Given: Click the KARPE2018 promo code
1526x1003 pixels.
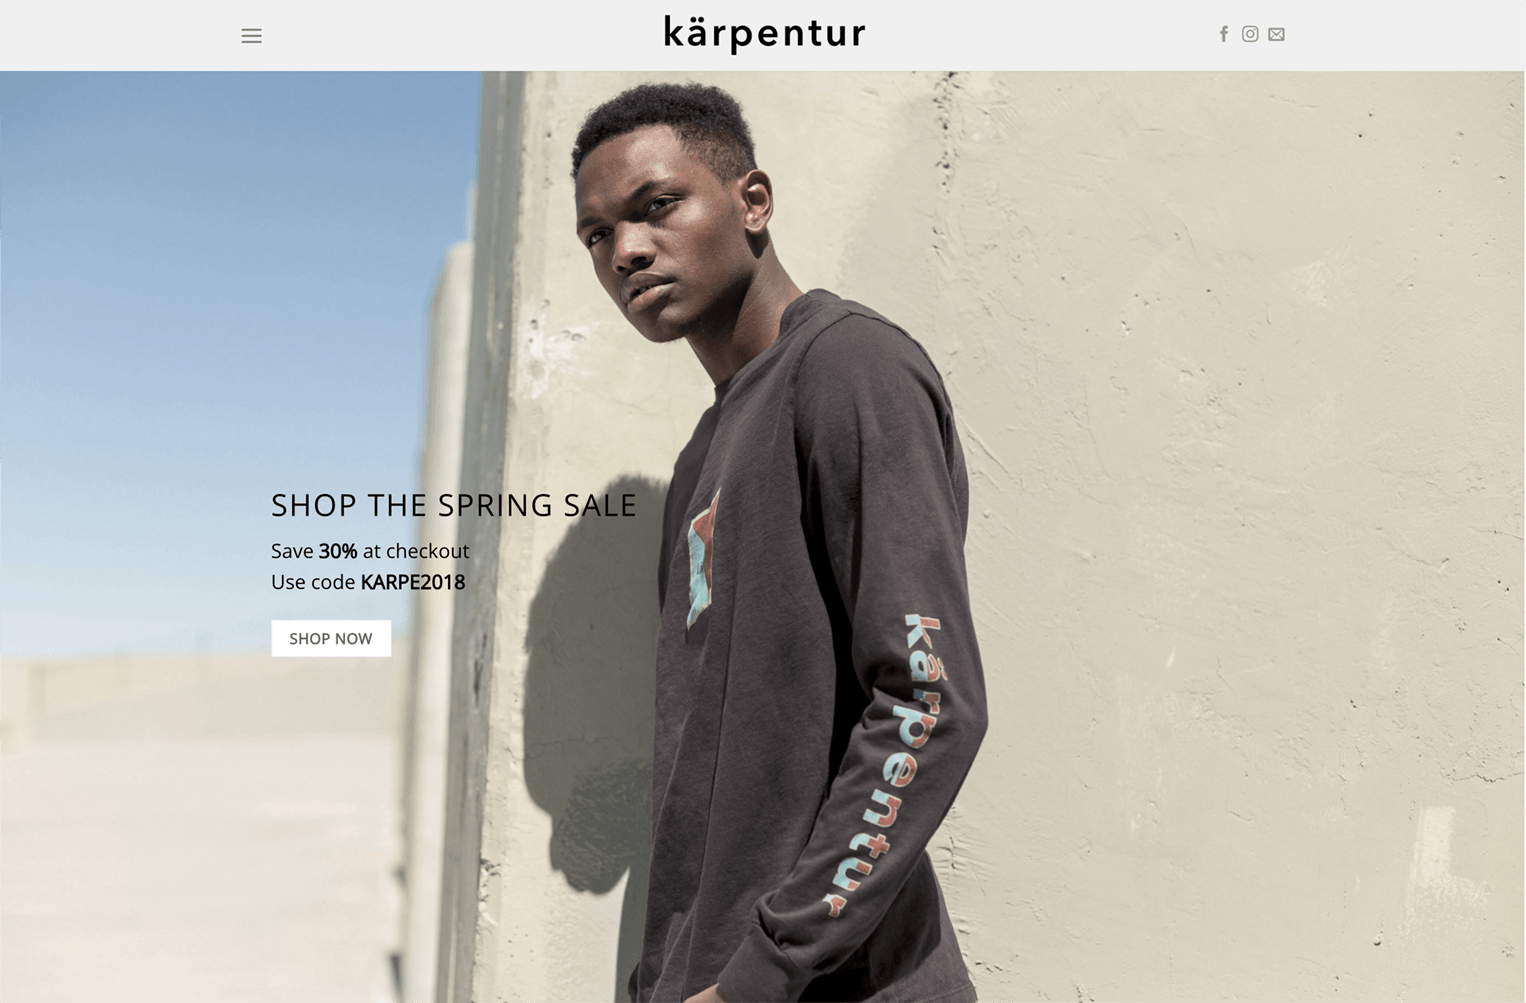Looking at the screenshot, I should (413, 582).
